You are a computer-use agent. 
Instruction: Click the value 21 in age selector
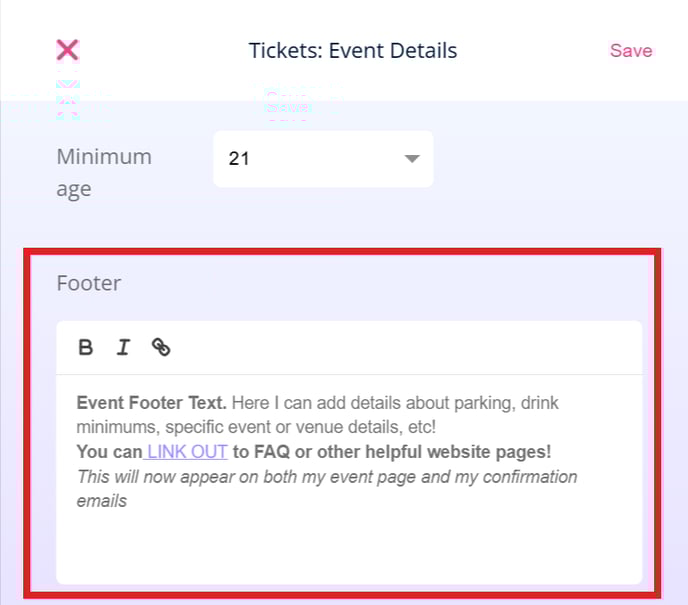coord(239,159)
